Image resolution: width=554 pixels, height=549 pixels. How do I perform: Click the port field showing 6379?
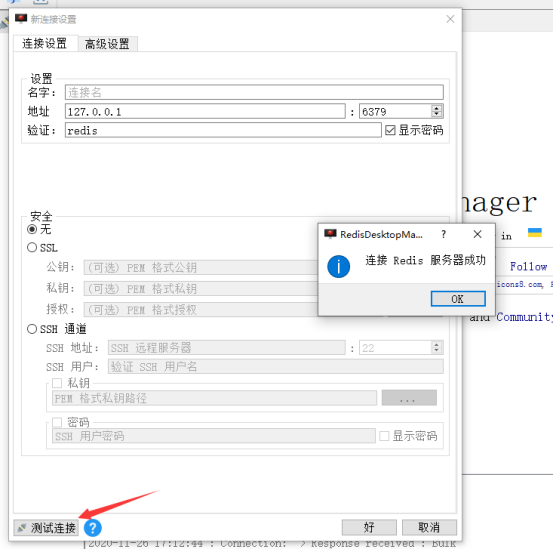coord(395,112)
